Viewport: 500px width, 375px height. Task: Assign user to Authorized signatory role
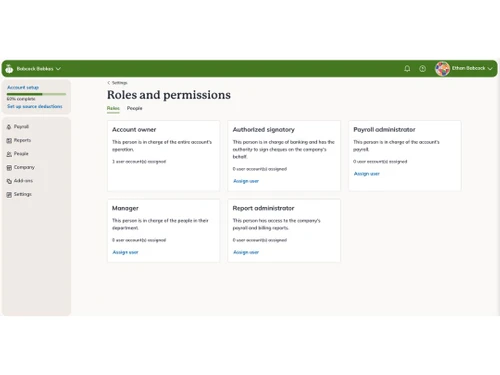click(246, 181)
